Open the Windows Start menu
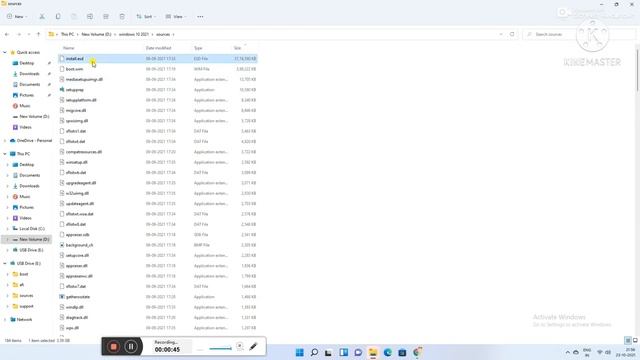 pos(300,352)
